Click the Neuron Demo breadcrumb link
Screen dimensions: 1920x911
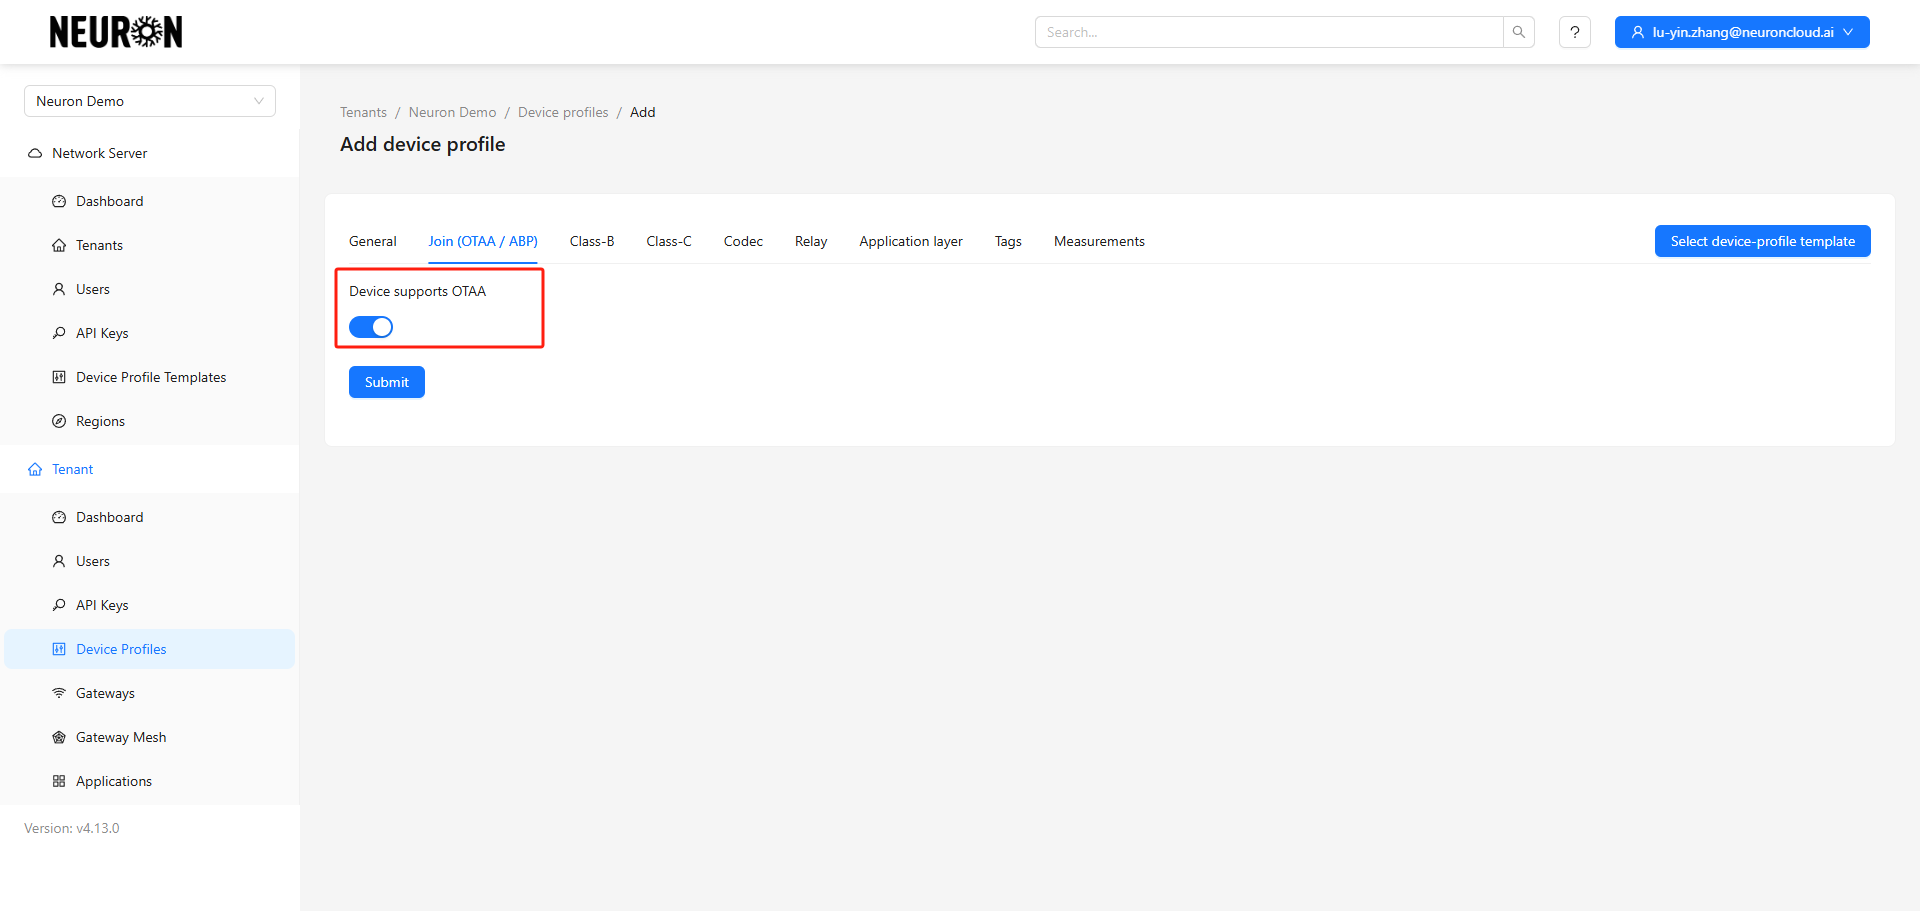click(452, 112)
